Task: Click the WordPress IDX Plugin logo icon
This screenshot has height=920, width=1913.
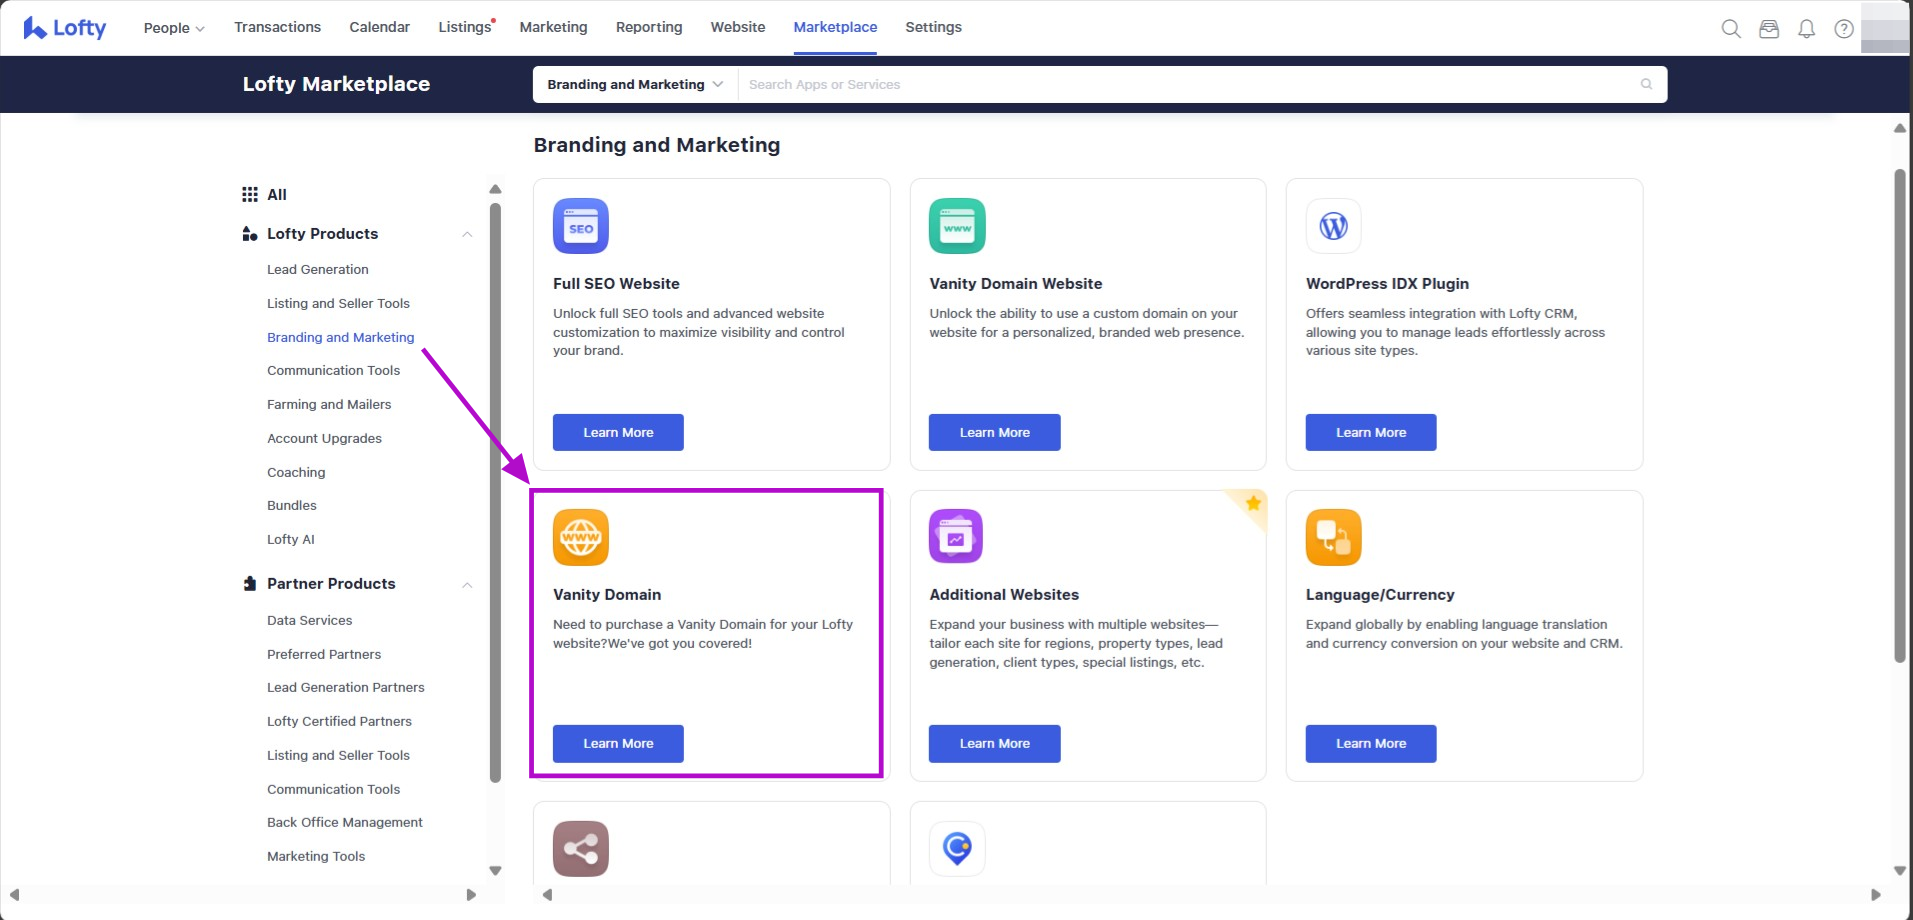Action: pyautogui.click(x=1333, y=226)
